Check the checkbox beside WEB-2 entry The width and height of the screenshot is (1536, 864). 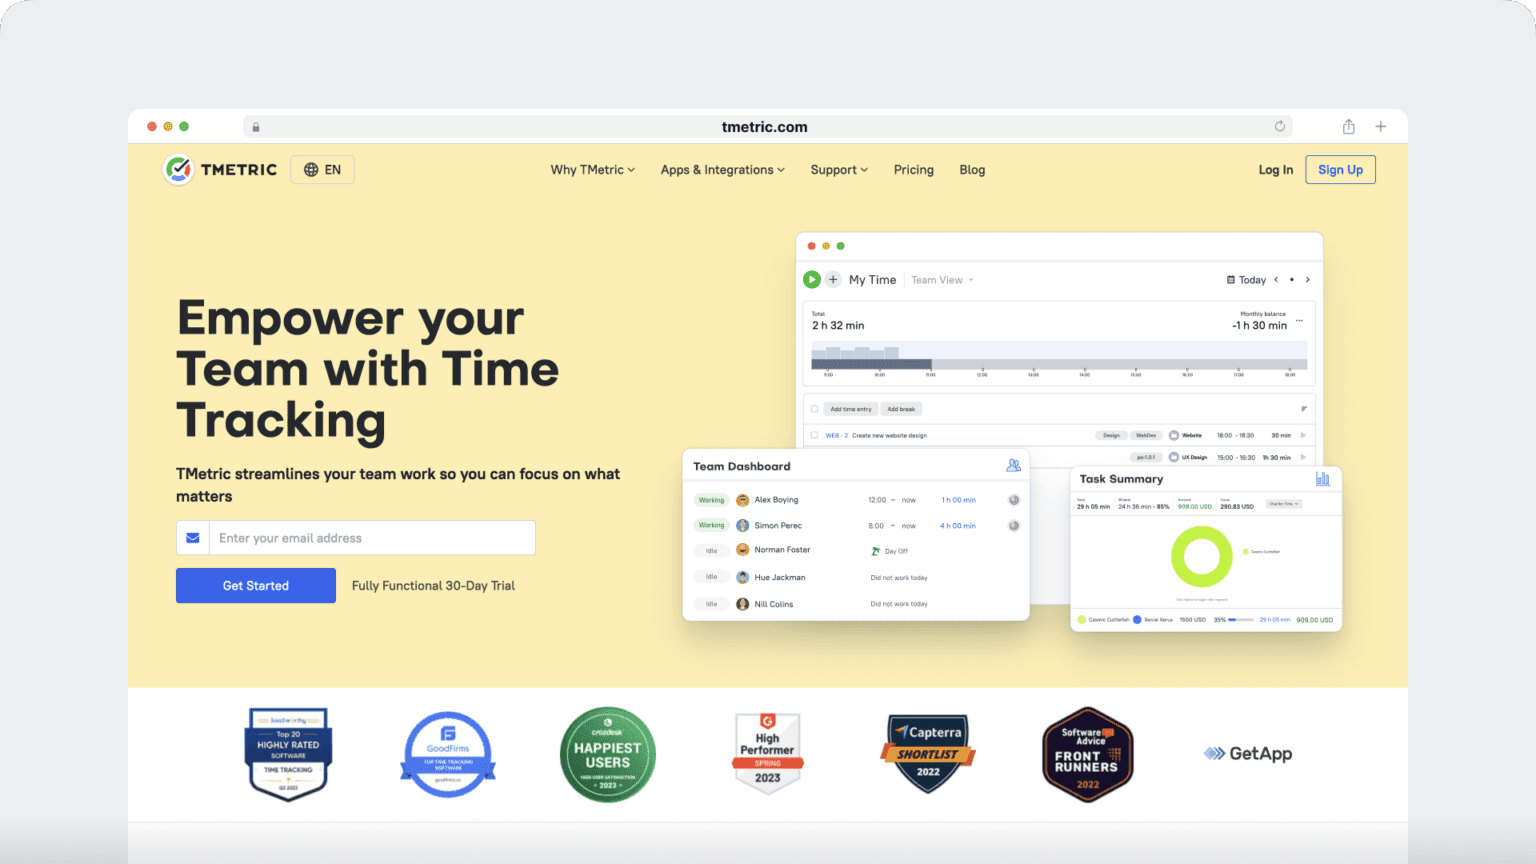tap(814, 435)
